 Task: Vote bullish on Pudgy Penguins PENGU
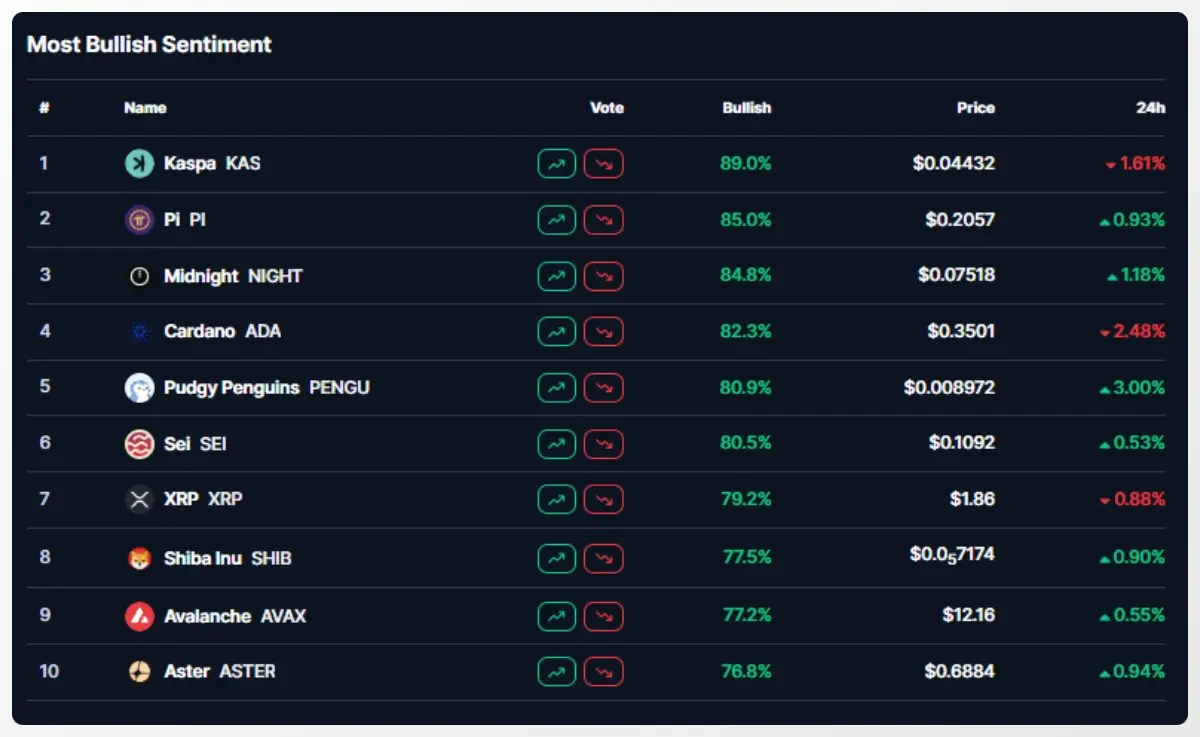point(557,387)
